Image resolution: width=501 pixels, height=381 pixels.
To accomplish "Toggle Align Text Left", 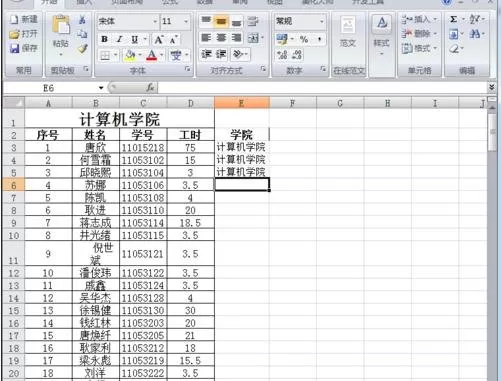I will pyautogui.click(x=206, y=38).
